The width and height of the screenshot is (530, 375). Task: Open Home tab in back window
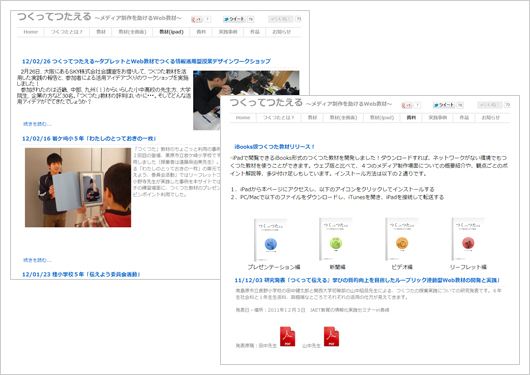click(x=30, y=32)
